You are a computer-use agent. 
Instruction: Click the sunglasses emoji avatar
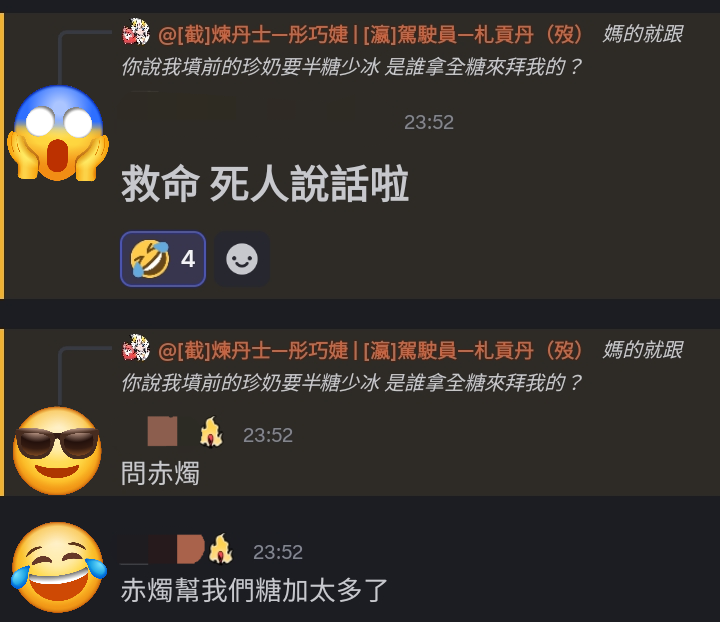coord(57,451)
